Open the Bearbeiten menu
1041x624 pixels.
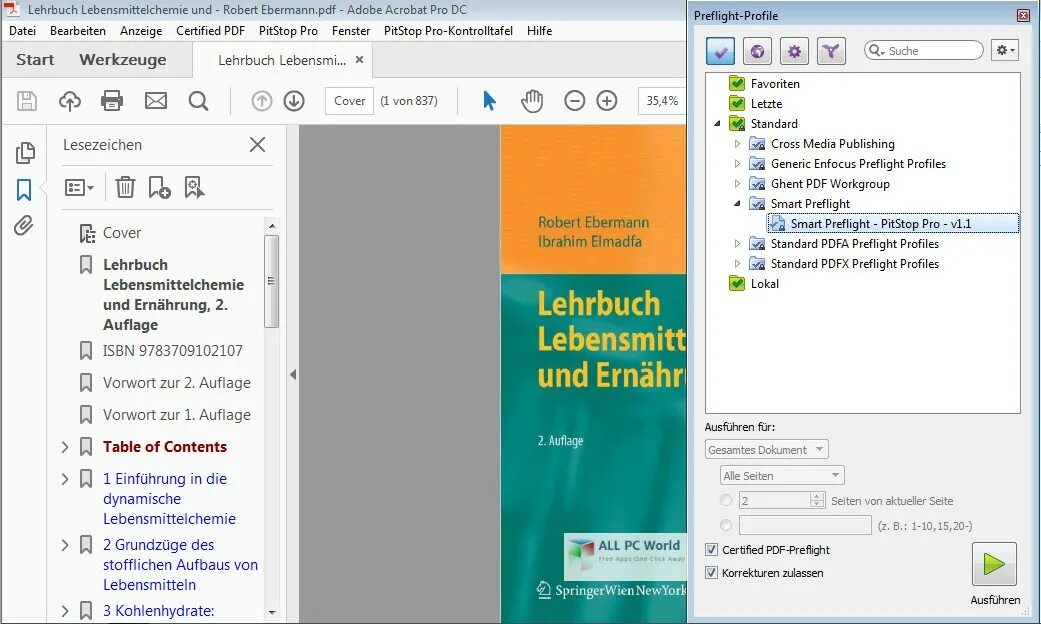tap(78, 31)
